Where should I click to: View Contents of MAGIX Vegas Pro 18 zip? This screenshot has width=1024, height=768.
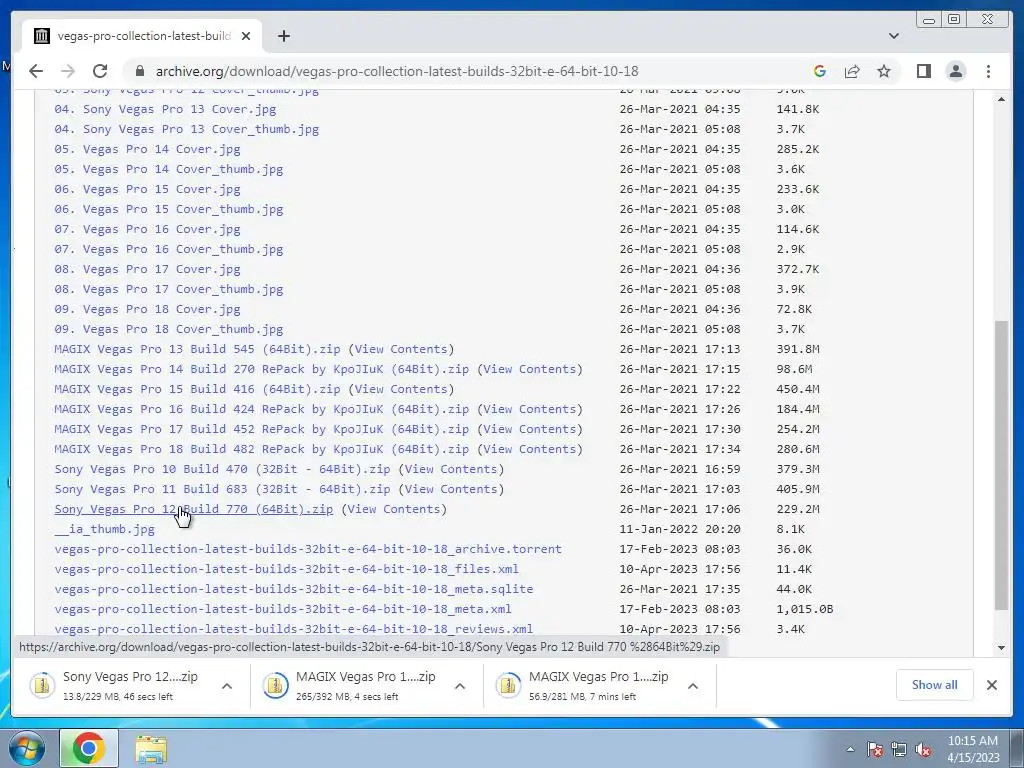tap(530, 449)
